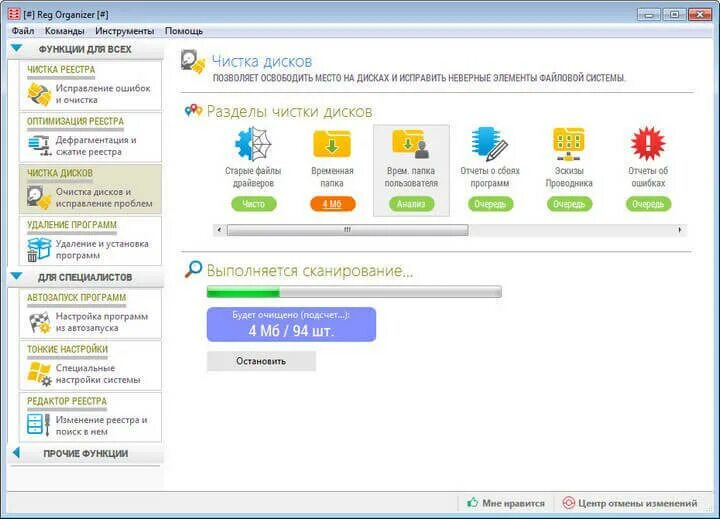Open Удаление программ section heading

[x=72, y=225]
